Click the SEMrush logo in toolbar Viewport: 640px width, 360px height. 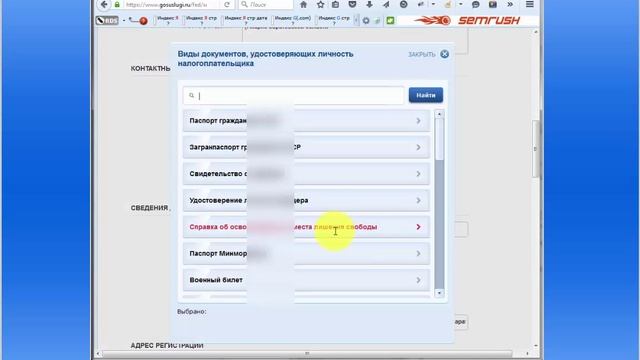pos(467,20)
